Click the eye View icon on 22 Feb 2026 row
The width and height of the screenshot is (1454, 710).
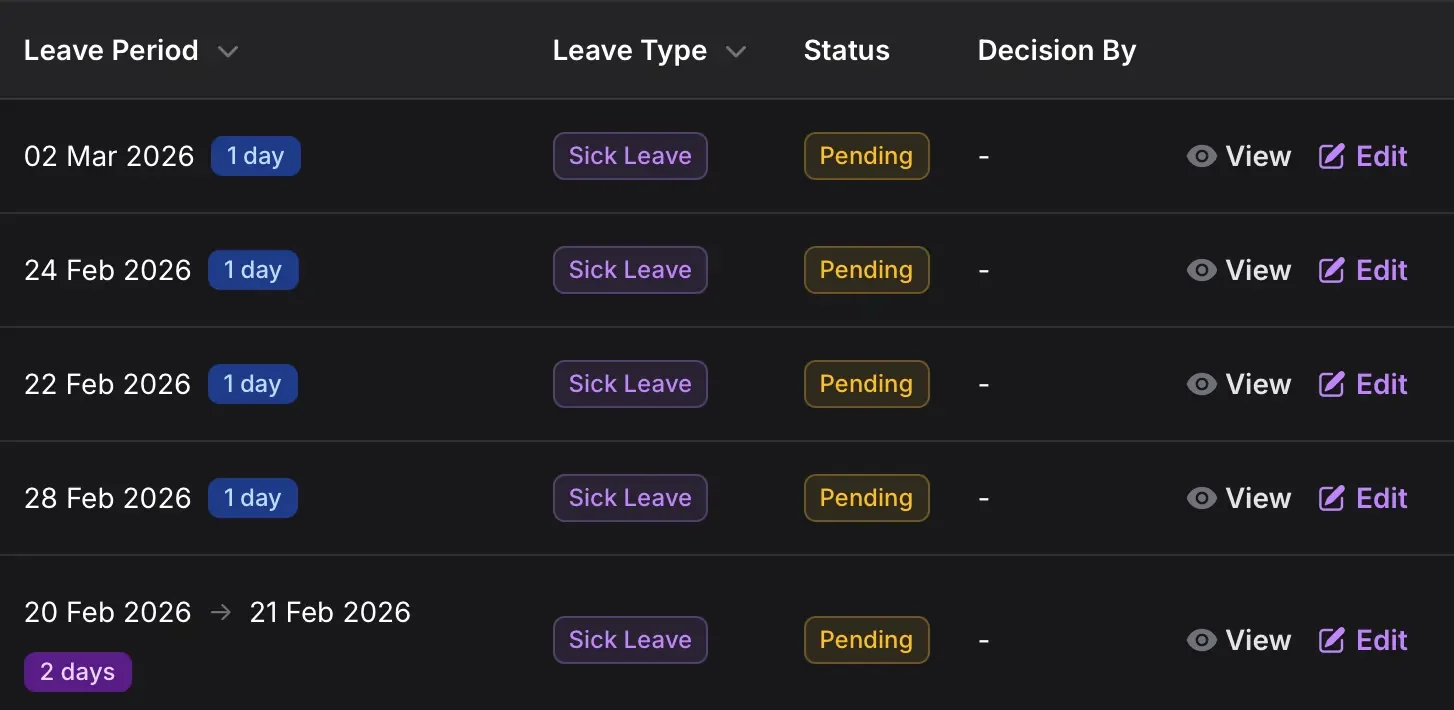[x=1201, y=384]
